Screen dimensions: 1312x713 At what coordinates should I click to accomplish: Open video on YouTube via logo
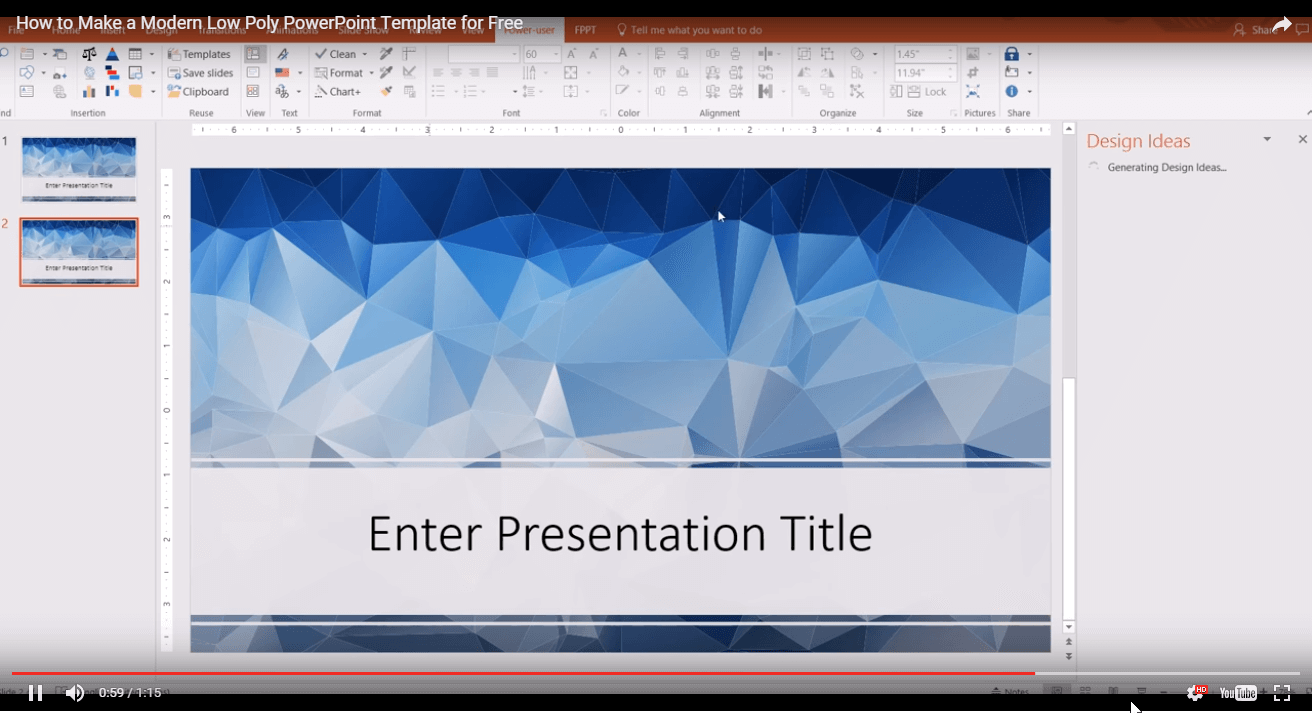pyautogui.click(x=1238, y=693)
